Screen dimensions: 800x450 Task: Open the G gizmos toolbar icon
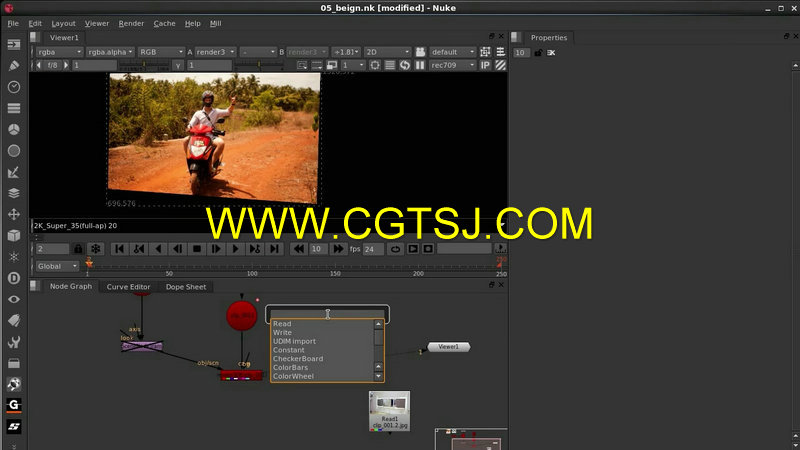click(14, 405)
